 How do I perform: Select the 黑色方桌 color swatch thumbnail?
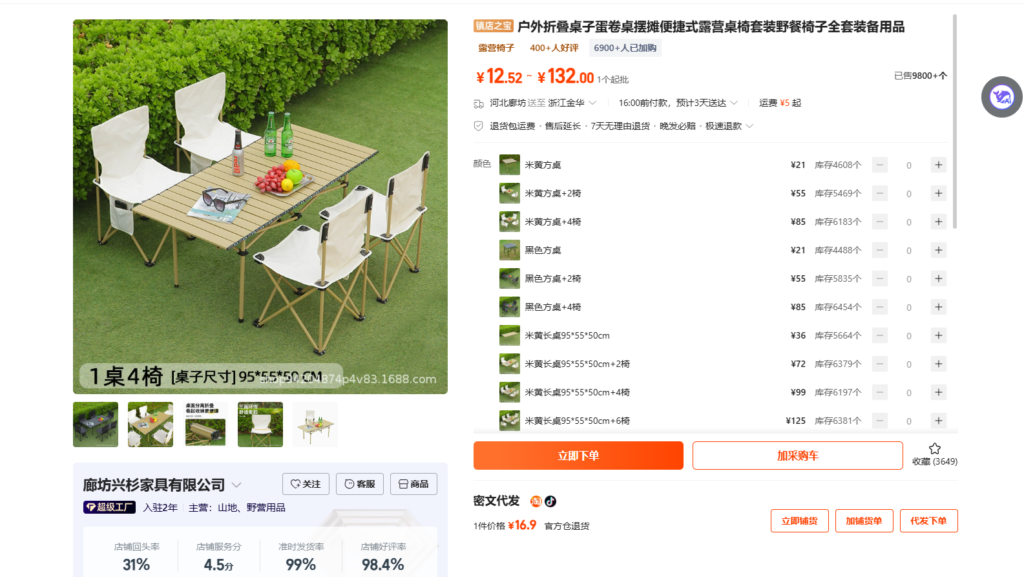(x=509, y=250)
